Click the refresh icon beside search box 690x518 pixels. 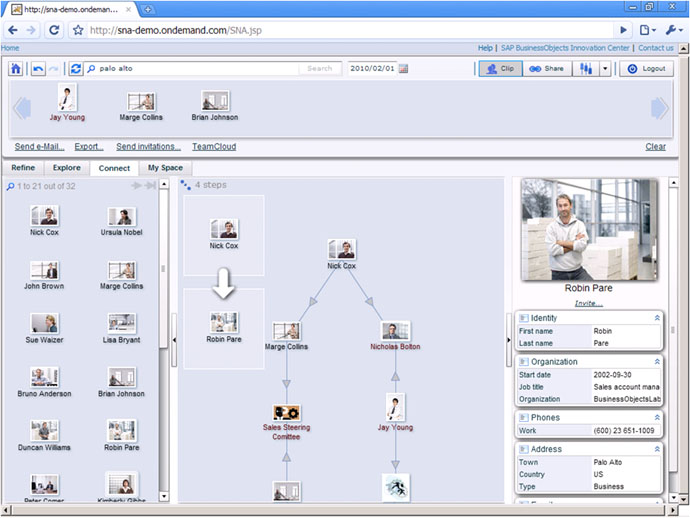[76, 69]
